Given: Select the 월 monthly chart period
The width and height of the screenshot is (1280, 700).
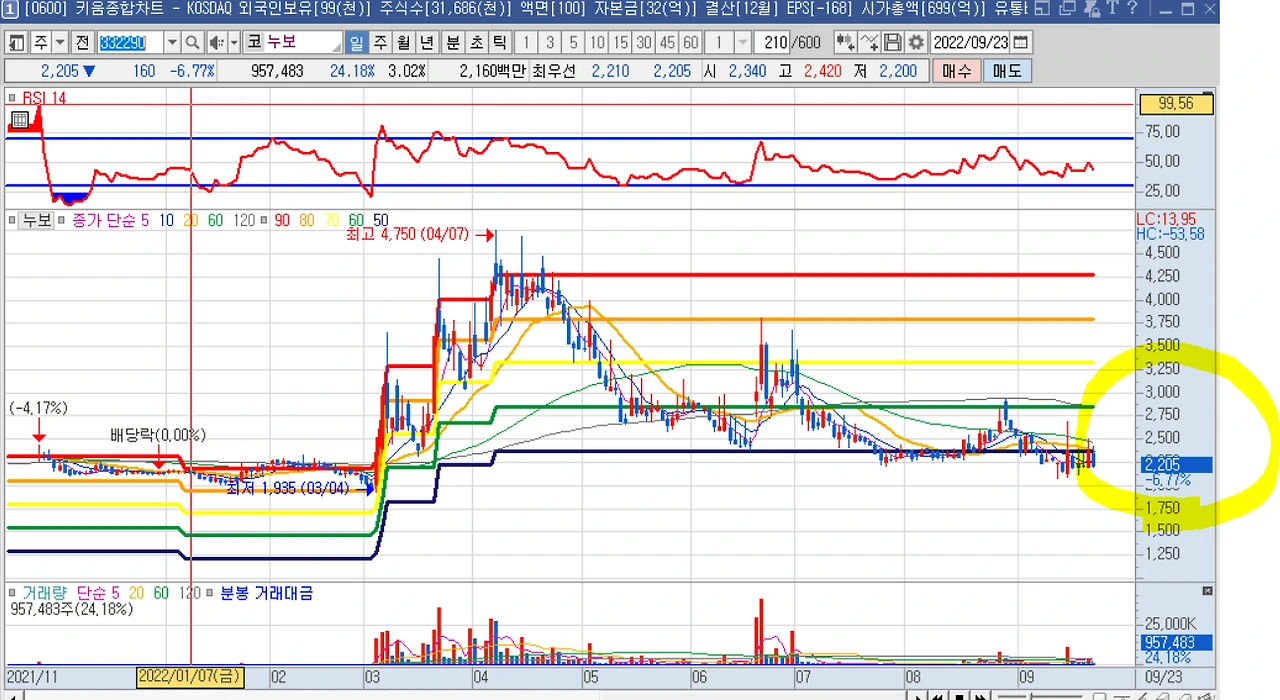Looking at the screenshot, I should pos(403,43).
